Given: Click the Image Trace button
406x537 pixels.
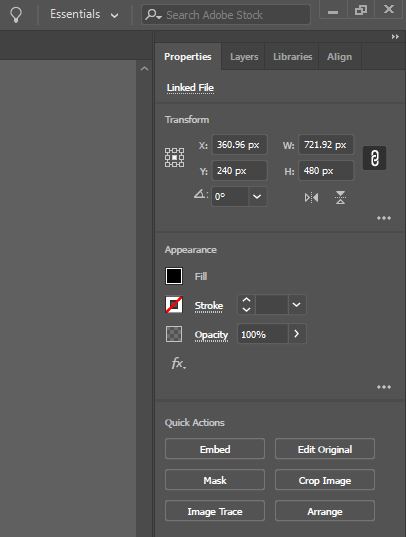Looking at the screenshot, I should point(215,511).
